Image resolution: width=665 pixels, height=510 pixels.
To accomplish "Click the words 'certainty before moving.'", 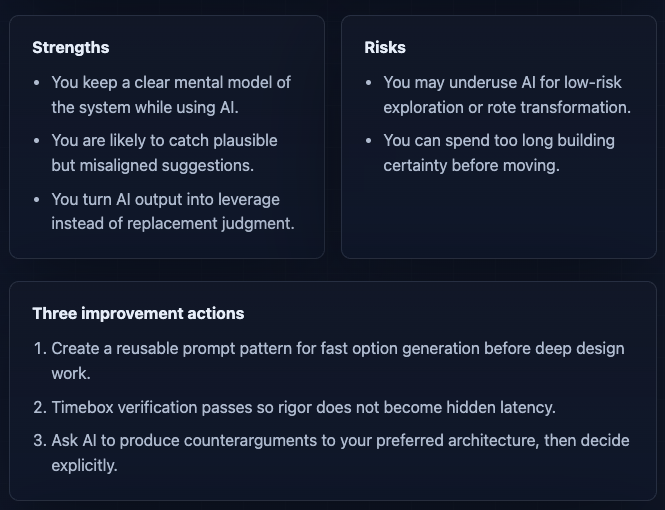I will tap(472, 165).
